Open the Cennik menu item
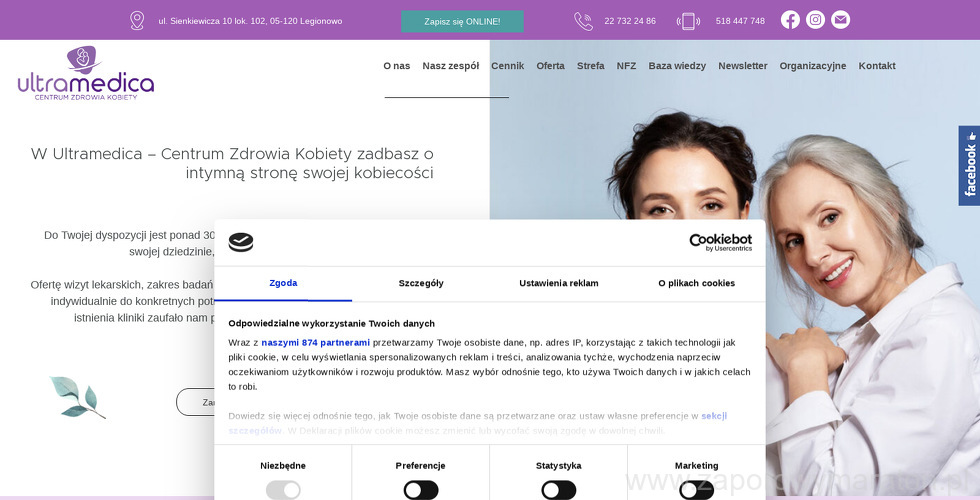Screen dimensions: 980x500 tap(508, 66)
